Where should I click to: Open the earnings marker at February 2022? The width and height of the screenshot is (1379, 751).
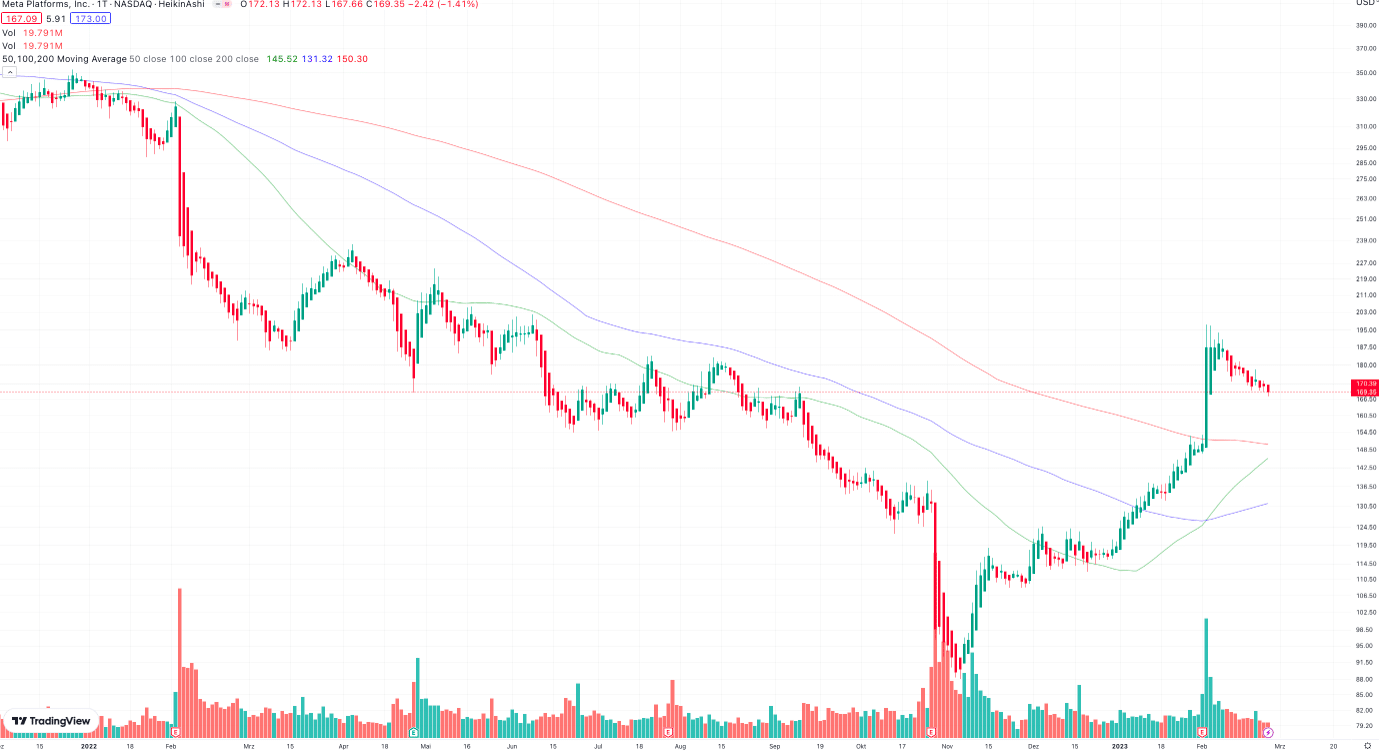(x=176, y=733)
